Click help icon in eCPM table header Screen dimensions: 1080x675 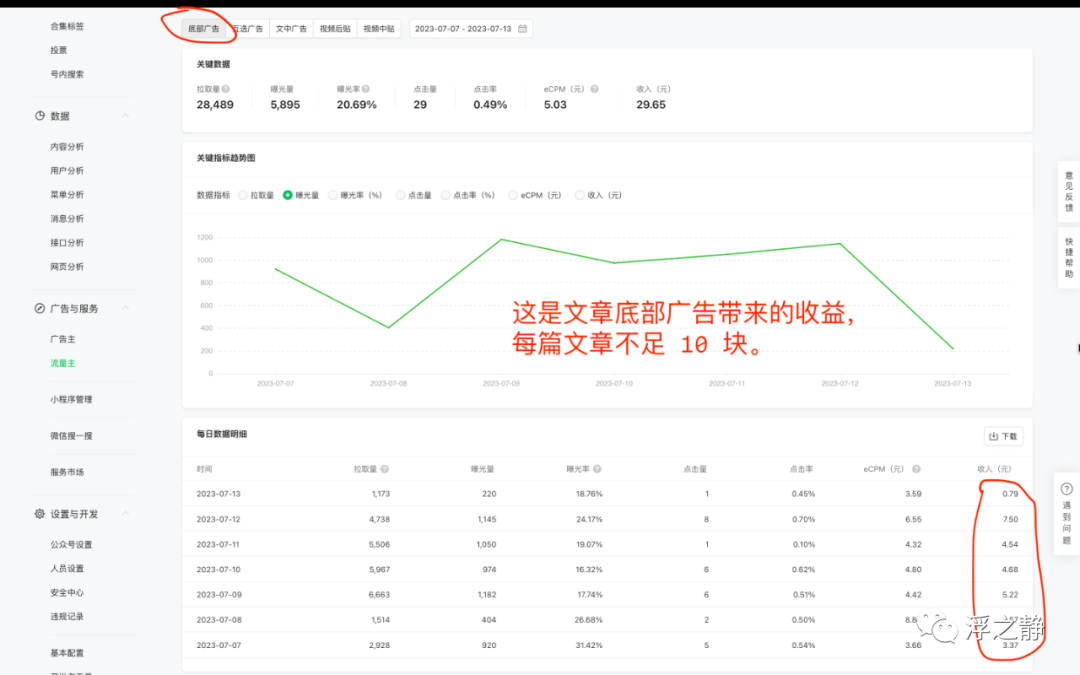click(x=916, y=469)
